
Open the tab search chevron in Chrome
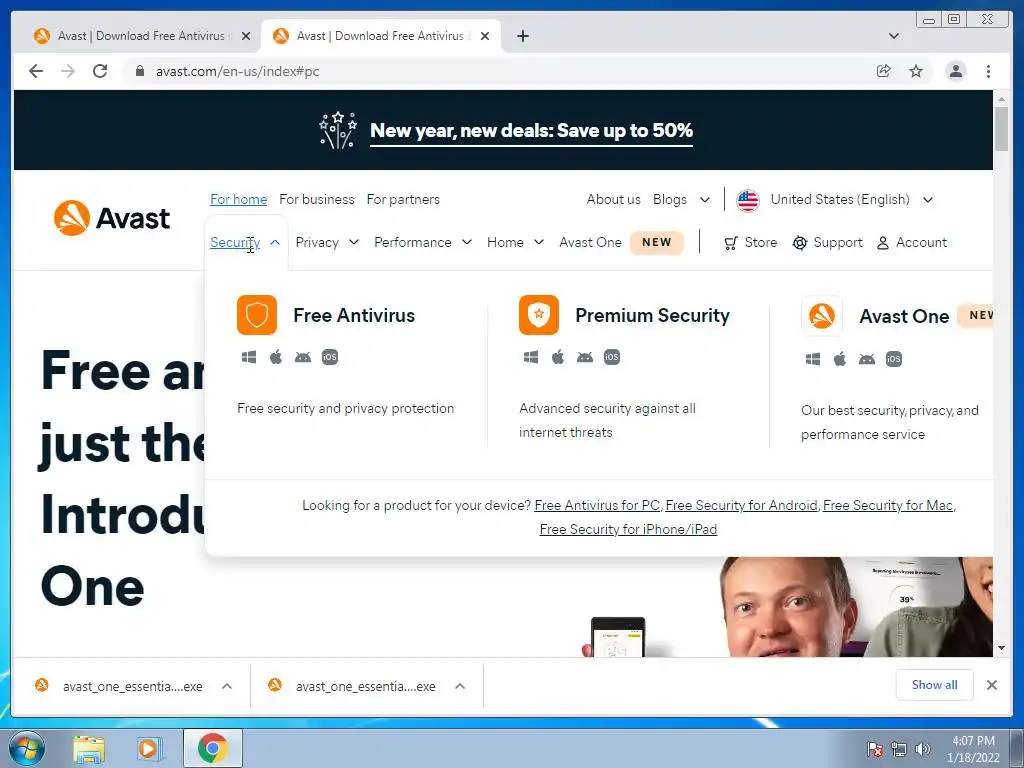tap(894, 36)
